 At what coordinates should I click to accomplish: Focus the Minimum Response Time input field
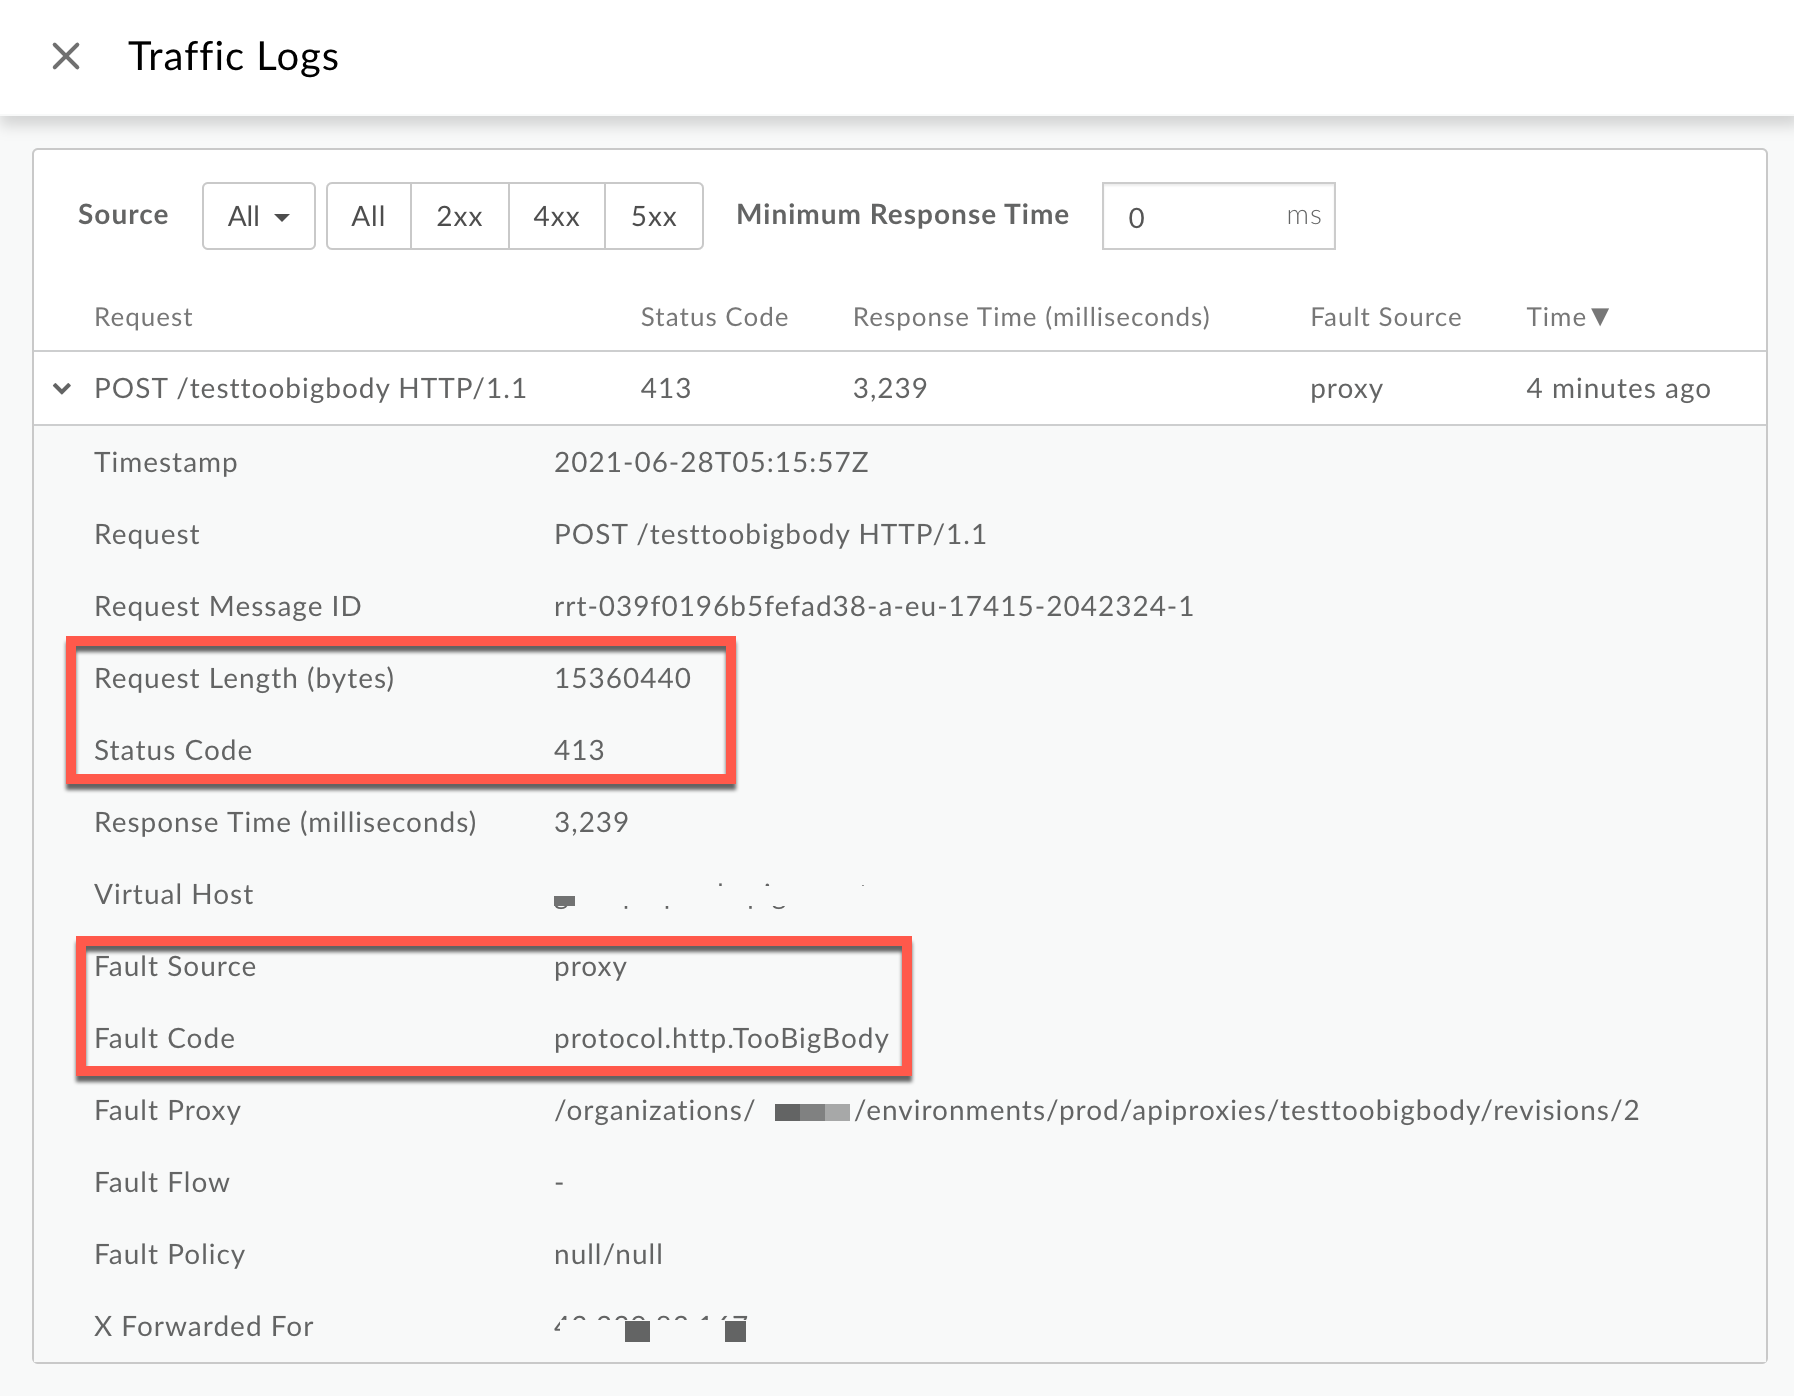point(1200,216)
